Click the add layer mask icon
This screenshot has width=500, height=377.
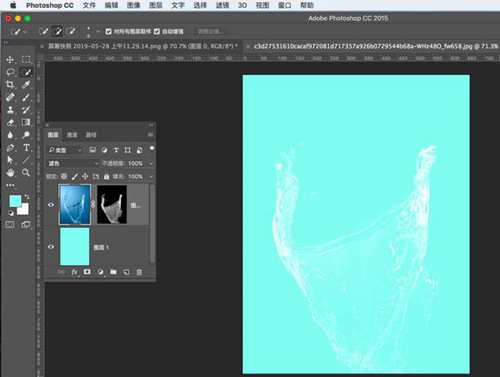point(87,272)
